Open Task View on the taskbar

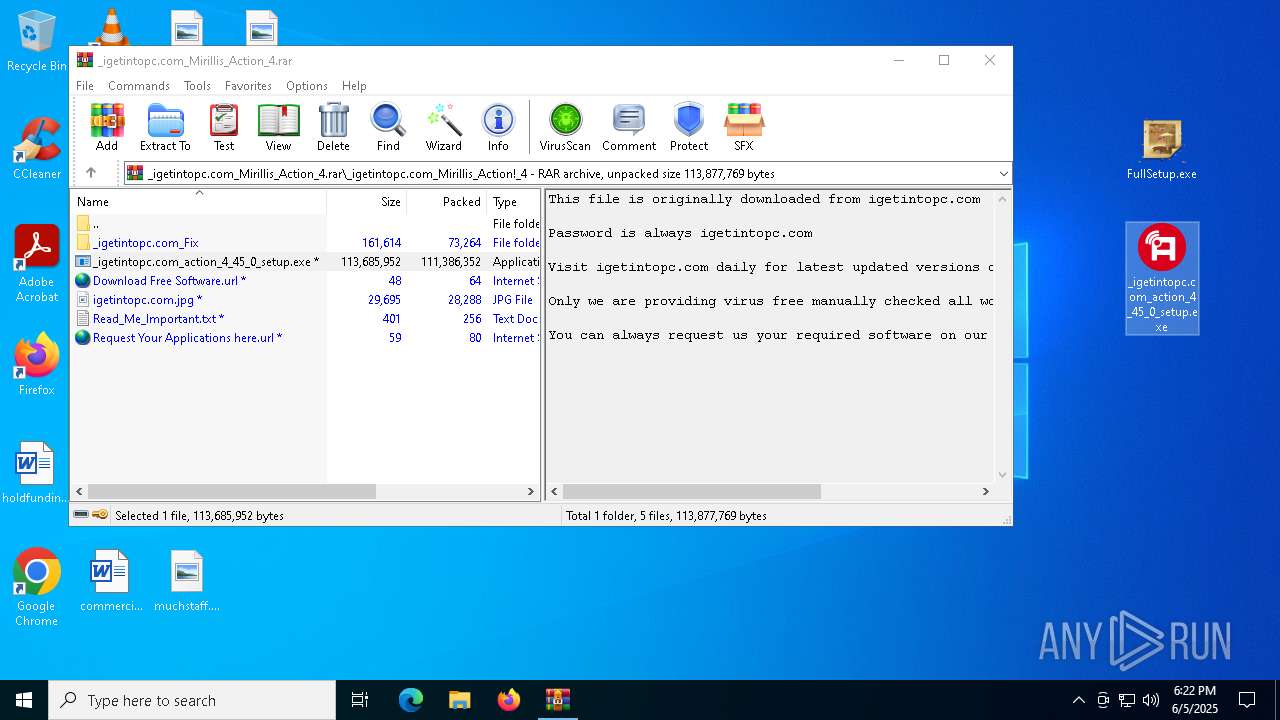tap(360, 700)
